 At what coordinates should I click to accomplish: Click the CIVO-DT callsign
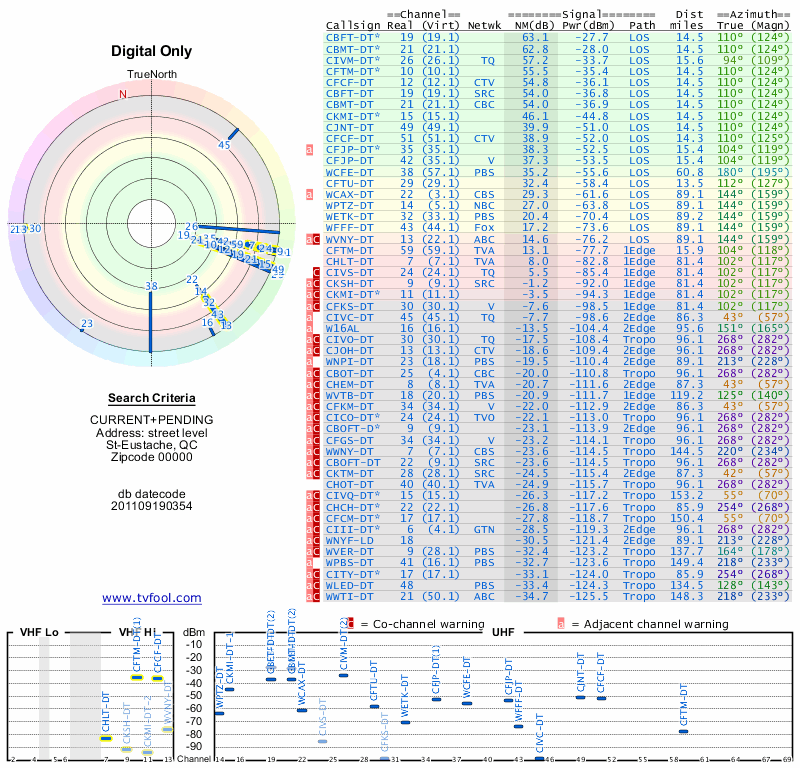pos(349,340)
